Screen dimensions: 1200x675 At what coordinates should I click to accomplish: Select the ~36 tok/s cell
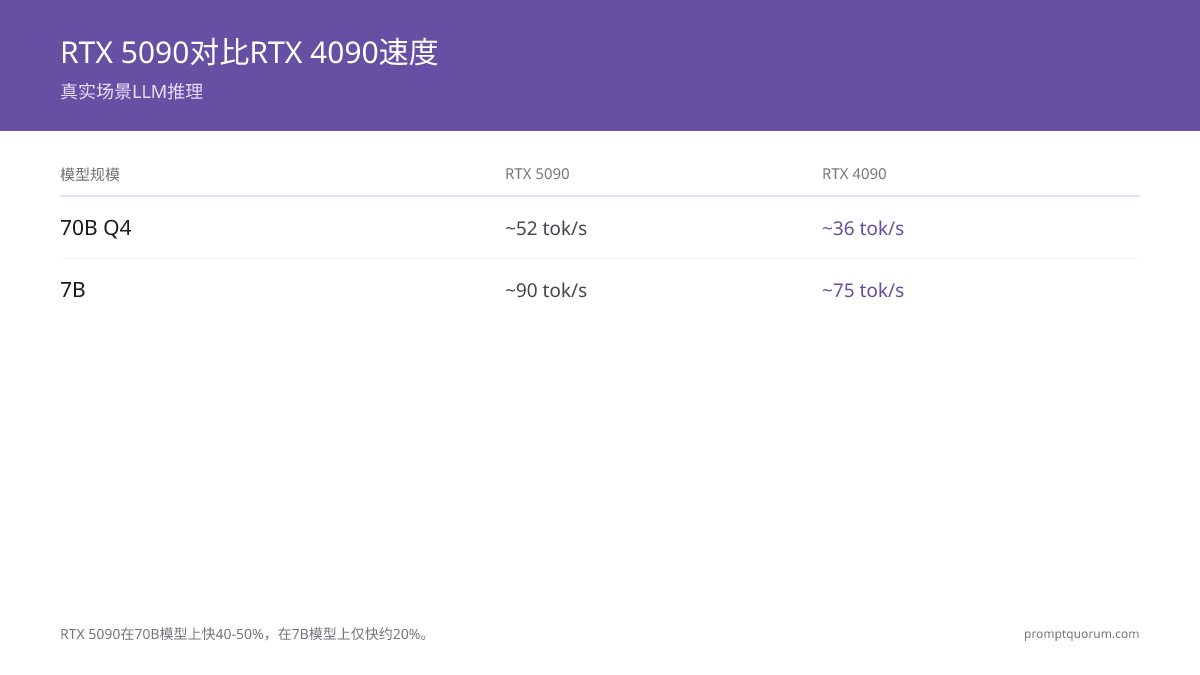point(863,228)
